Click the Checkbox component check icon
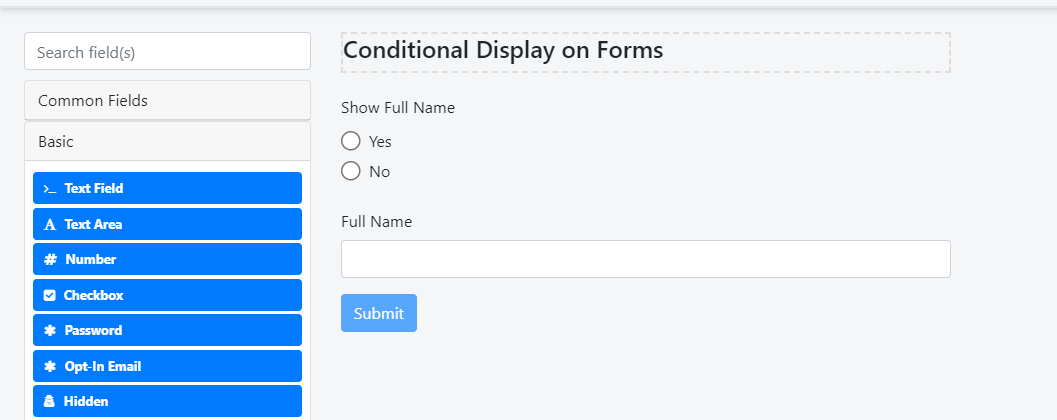1057x420 pixels. click(x=50, y=296)
